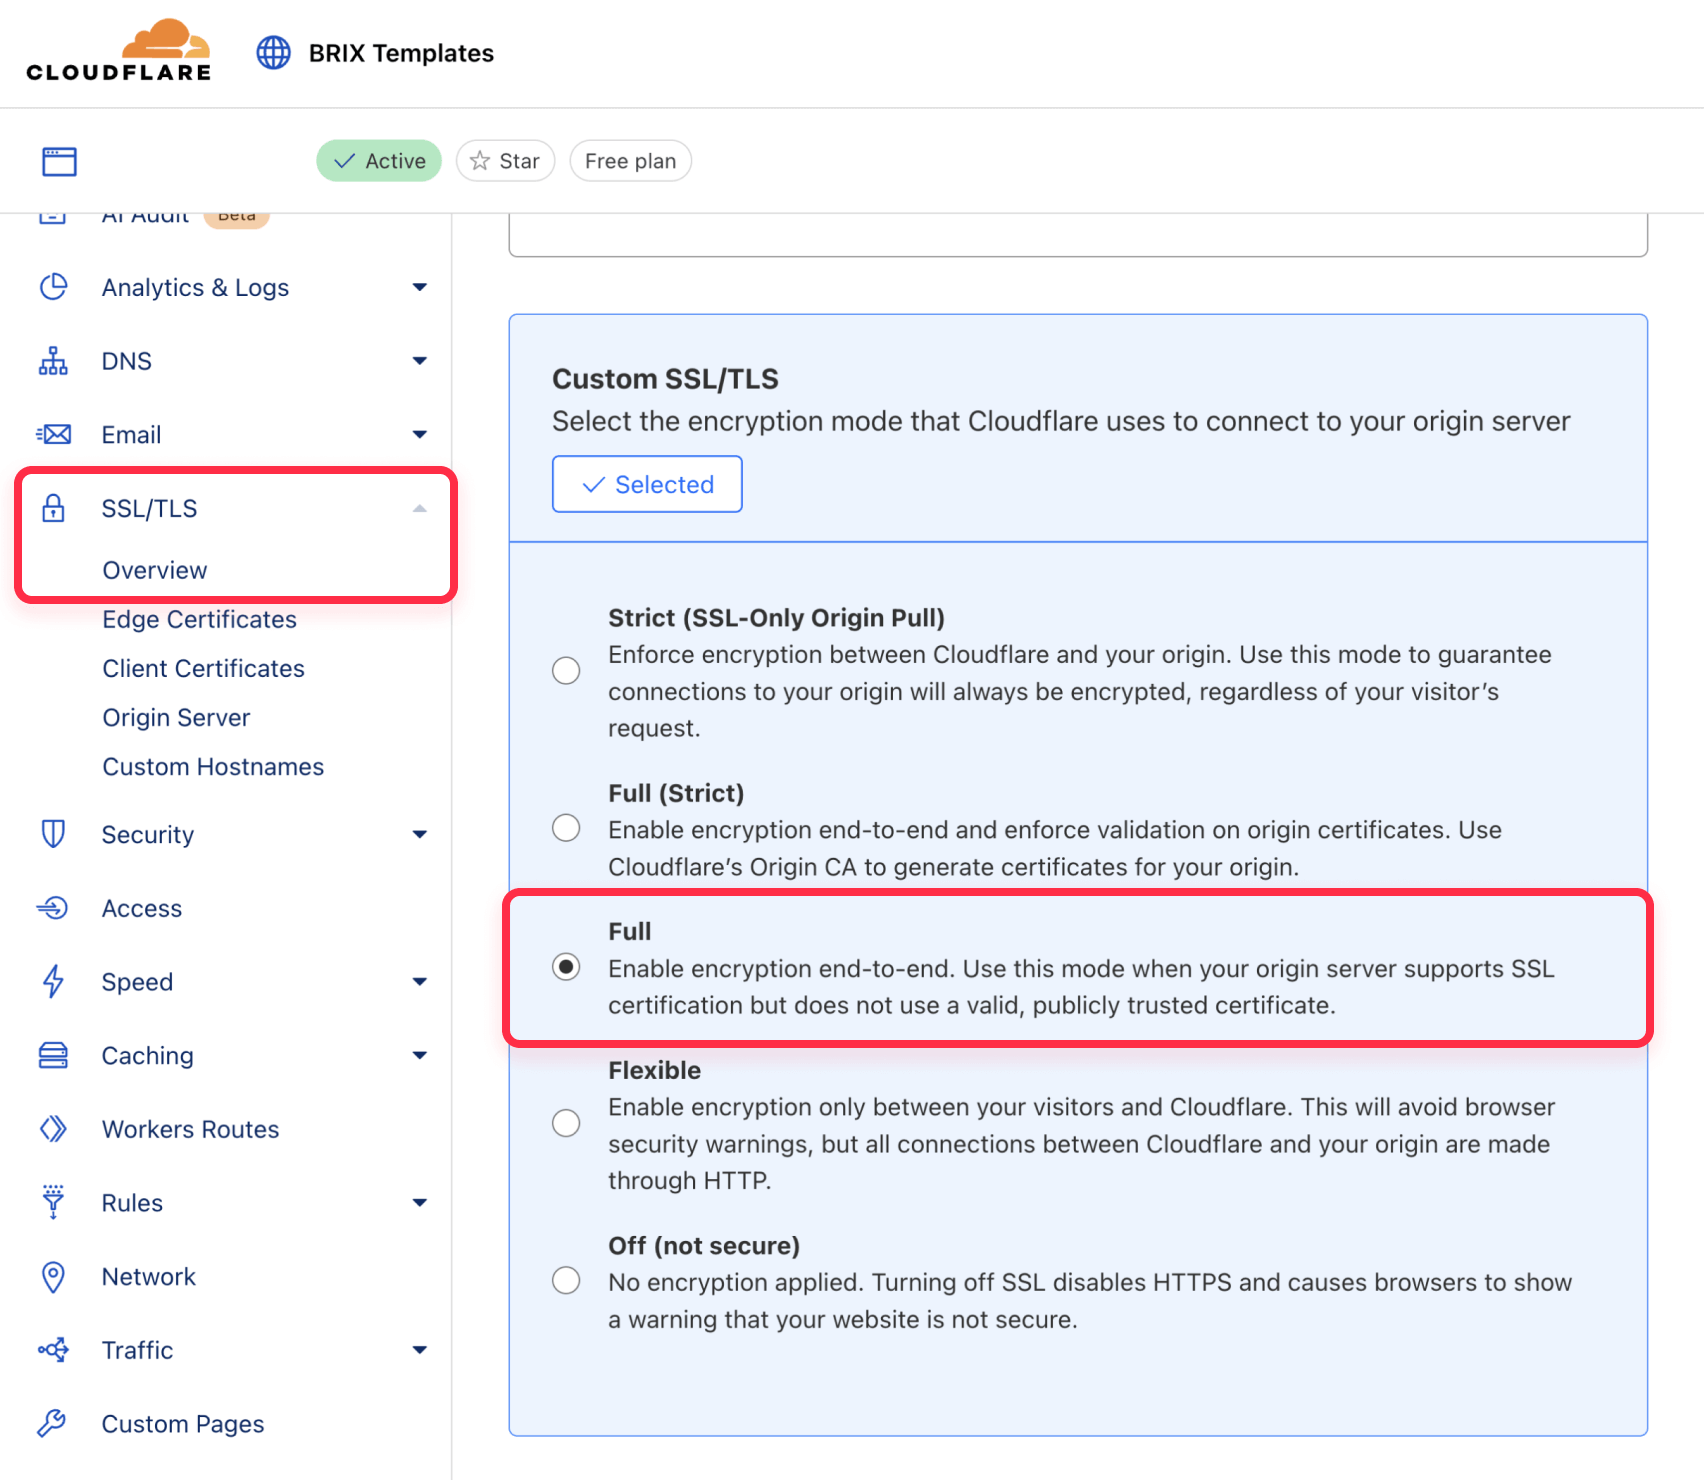Click the Access arrow-circle icon

(x=53, y=908)
